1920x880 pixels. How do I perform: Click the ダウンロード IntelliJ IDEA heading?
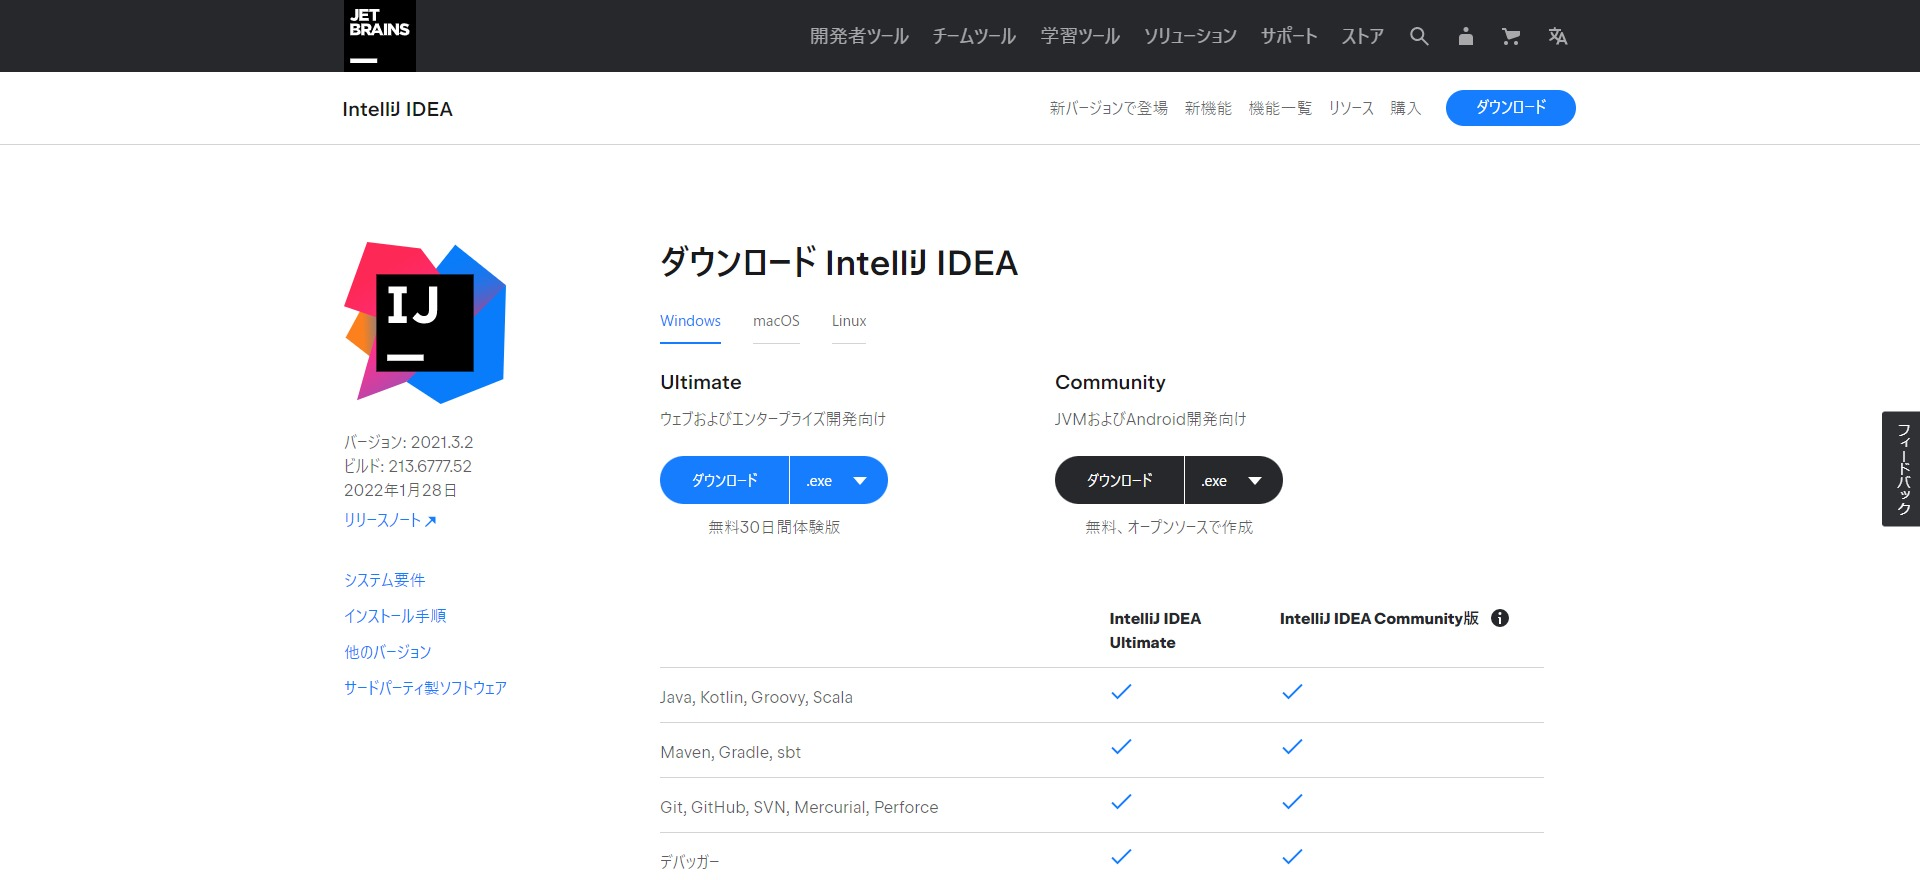(839, 263)
